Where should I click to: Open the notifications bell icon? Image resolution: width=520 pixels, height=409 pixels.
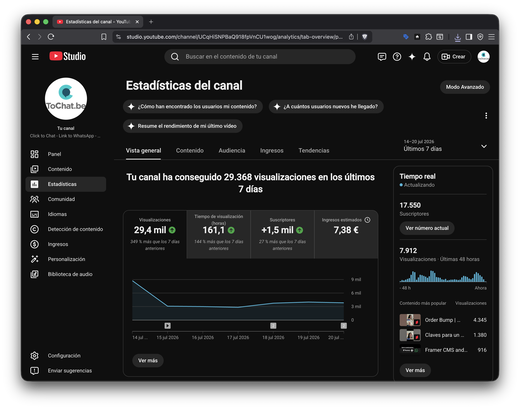tap(427, 57)
